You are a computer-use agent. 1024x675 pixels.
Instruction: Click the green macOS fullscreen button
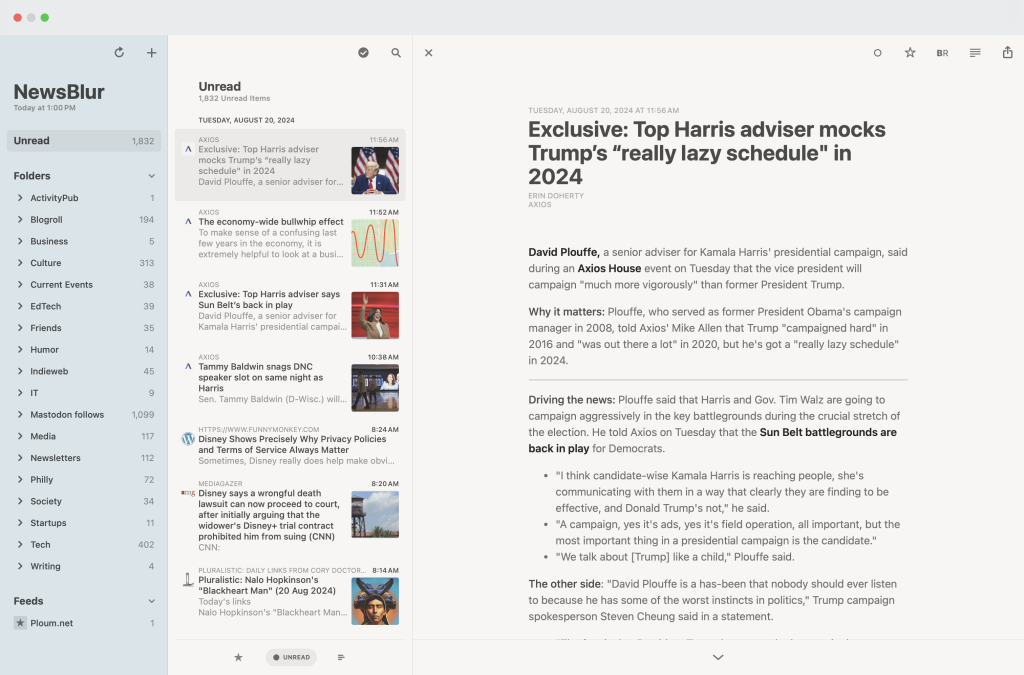[44, 18]
